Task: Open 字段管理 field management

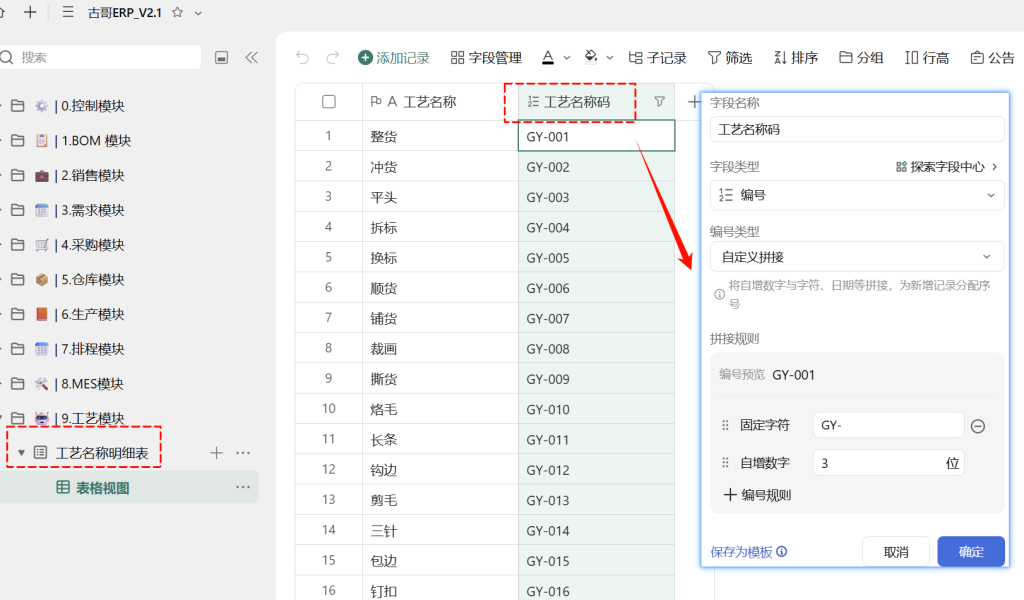Action: [x=486, y=58]
